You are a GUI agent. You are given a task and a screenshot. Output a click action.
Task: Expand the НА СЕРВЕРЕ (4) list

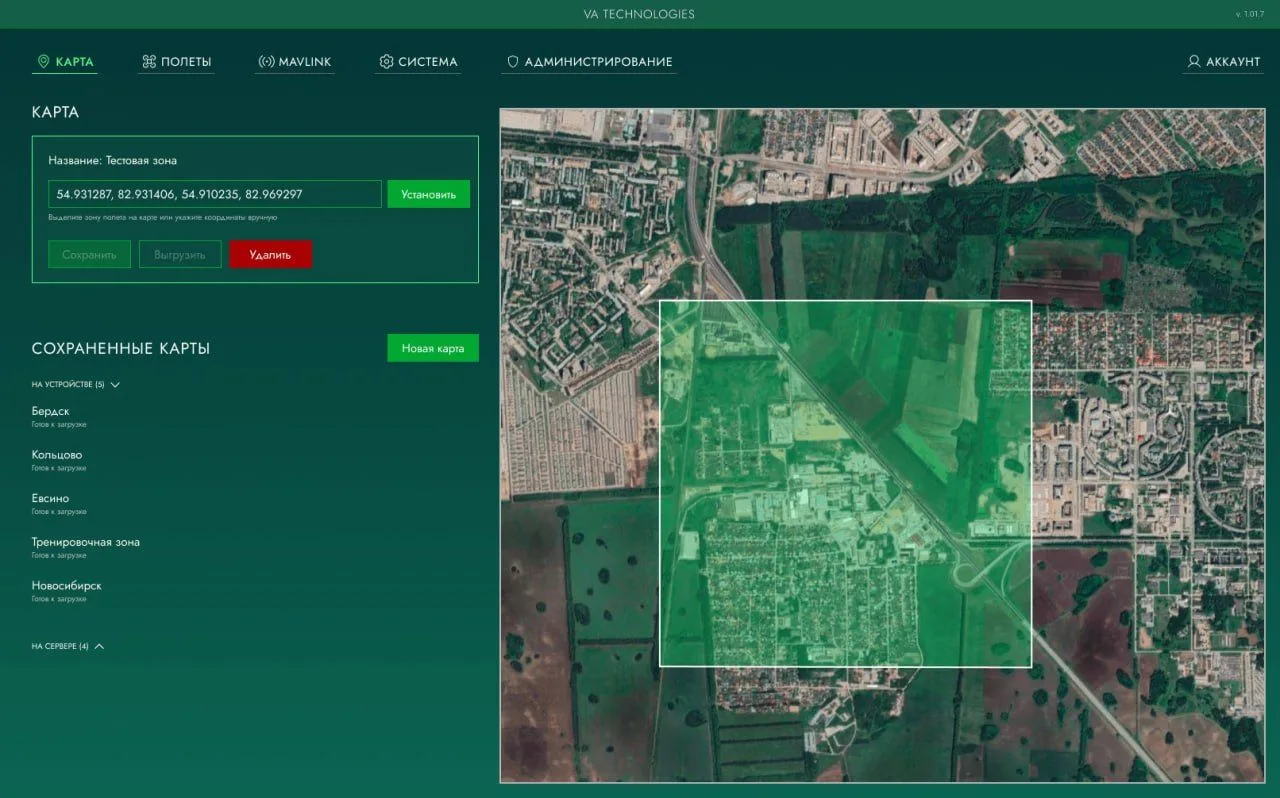68,646
